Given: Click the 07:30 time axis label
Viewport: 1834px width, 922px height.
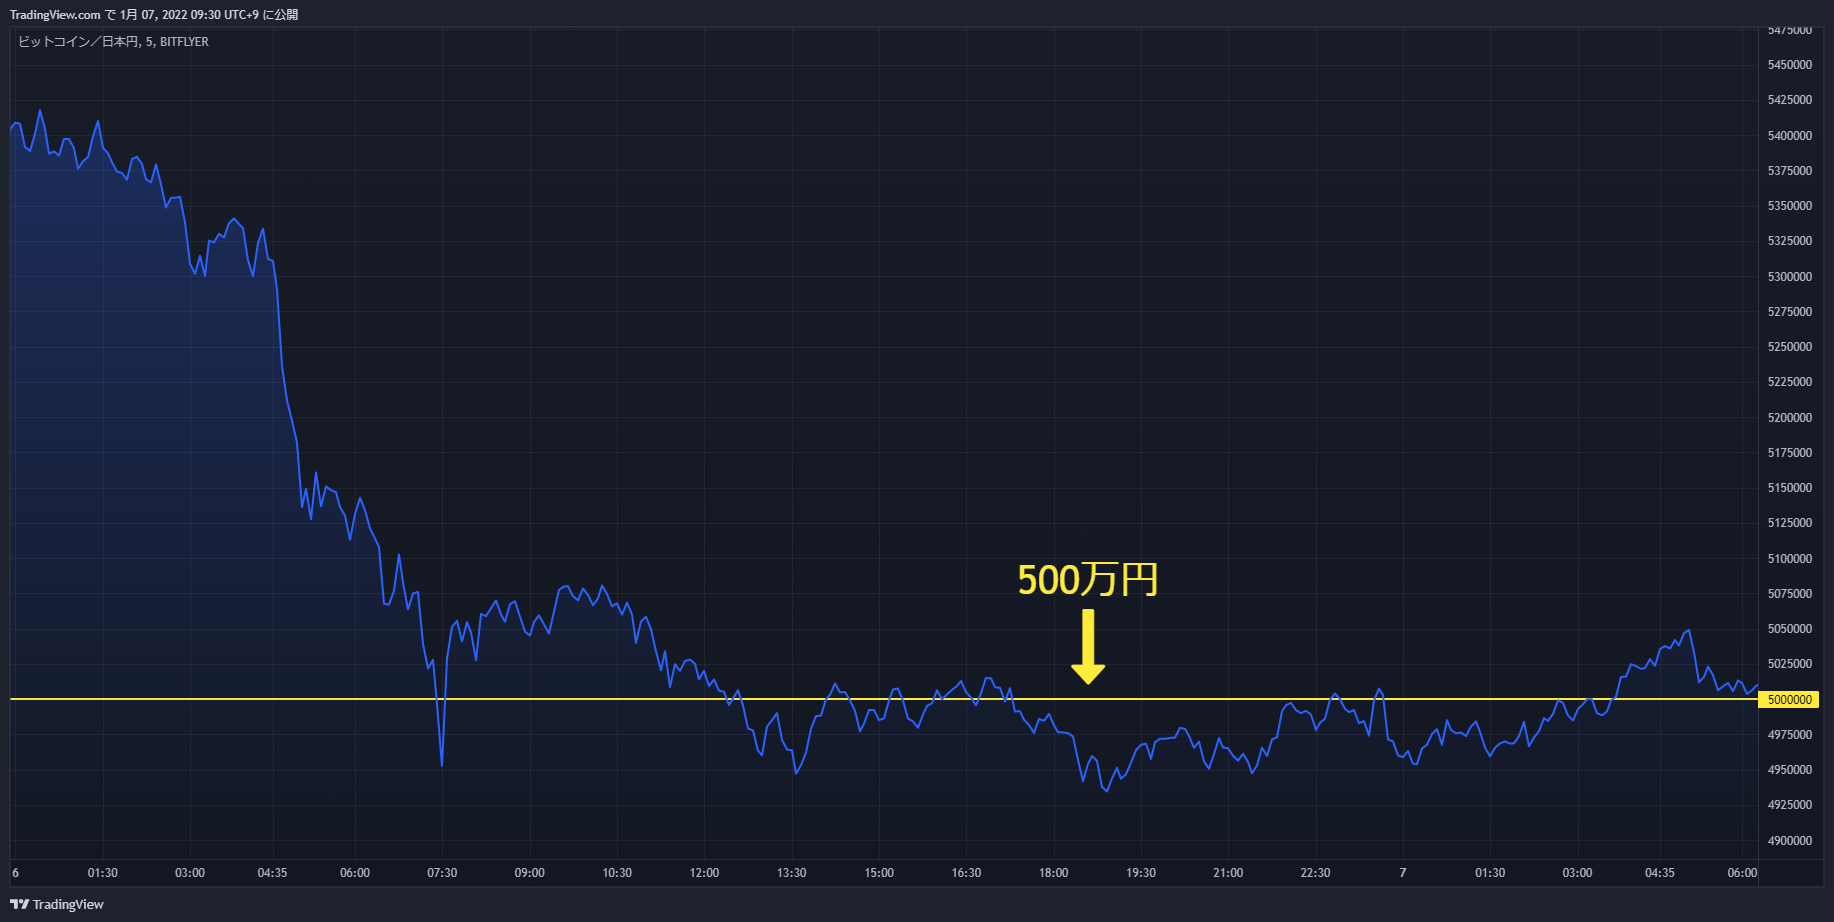Looking at the screenshot, I should click(442, 873).
